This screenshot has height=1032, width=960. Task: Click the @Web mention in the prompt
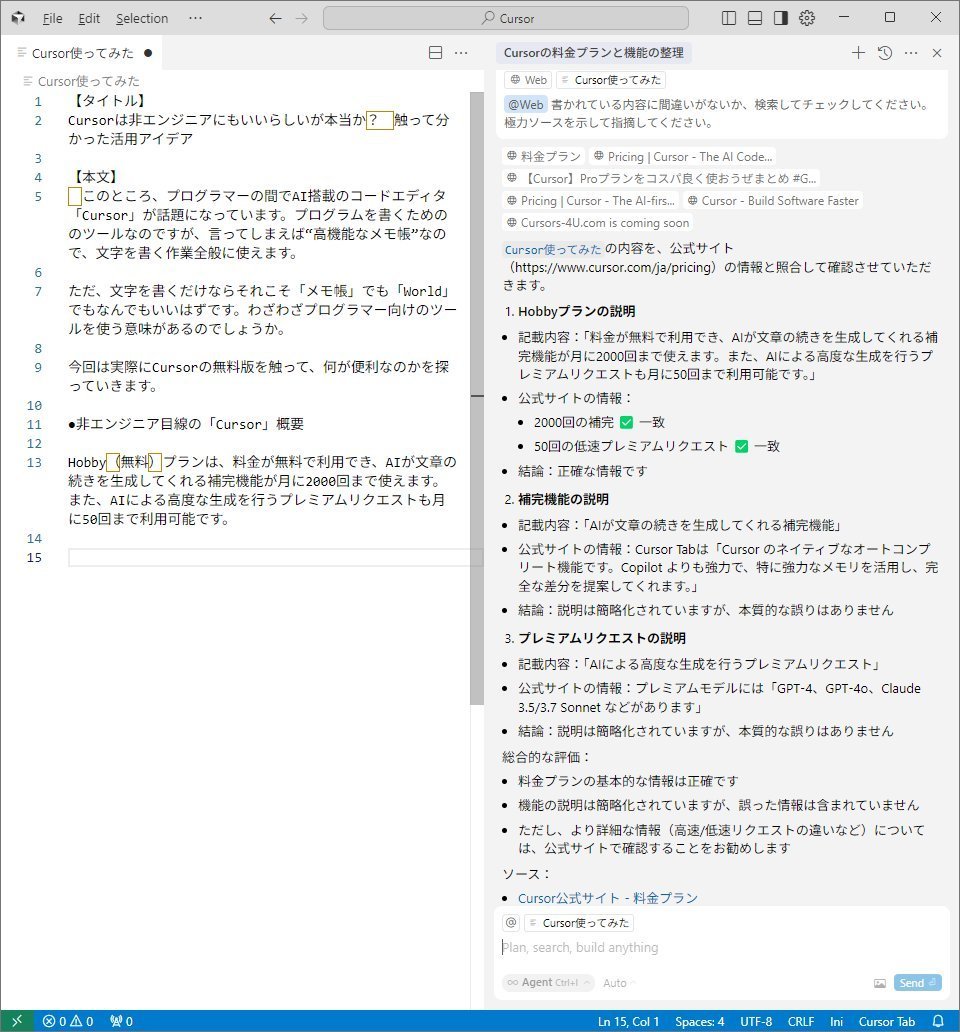[525, 105]
